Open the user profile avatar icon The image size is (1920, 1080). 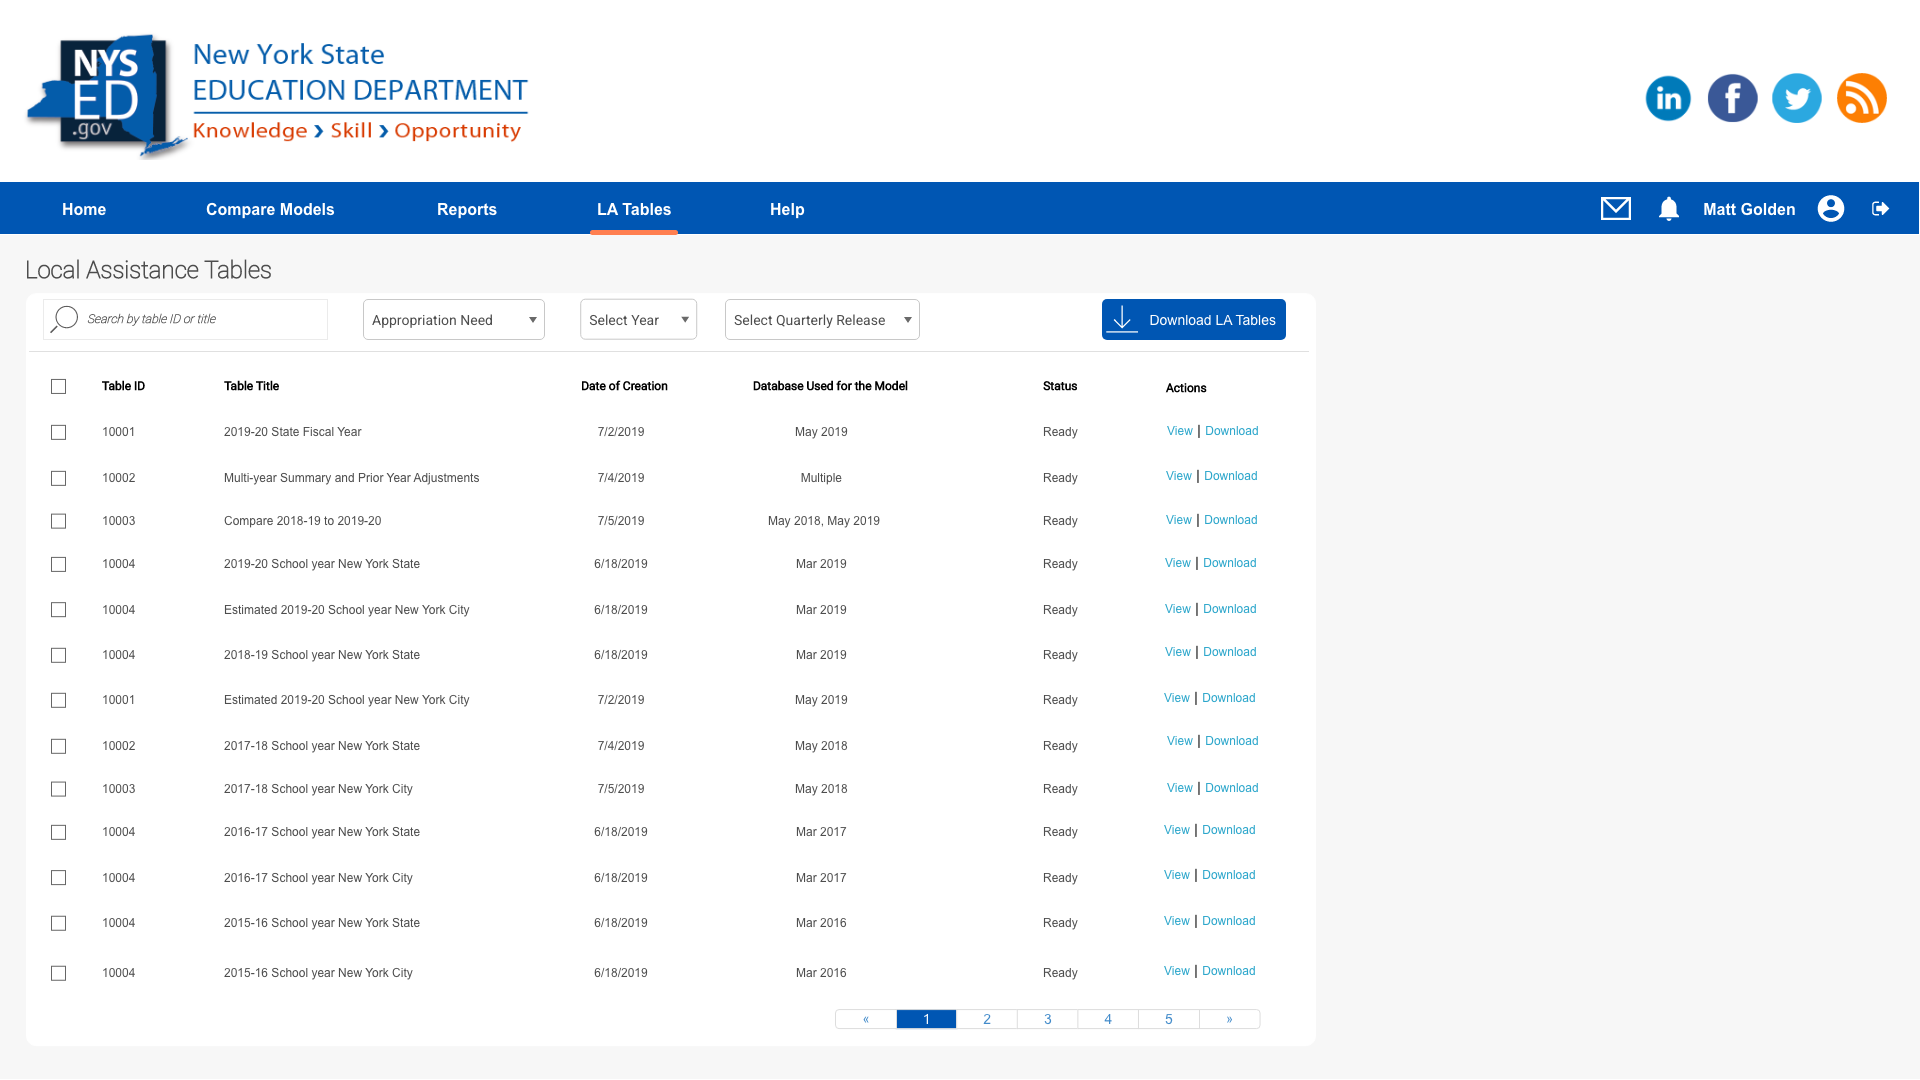coord(1831,208)
